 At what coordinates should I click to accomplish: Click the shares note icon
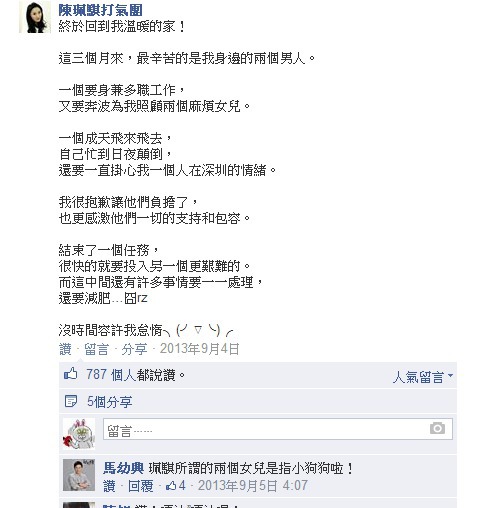point(70,401)
